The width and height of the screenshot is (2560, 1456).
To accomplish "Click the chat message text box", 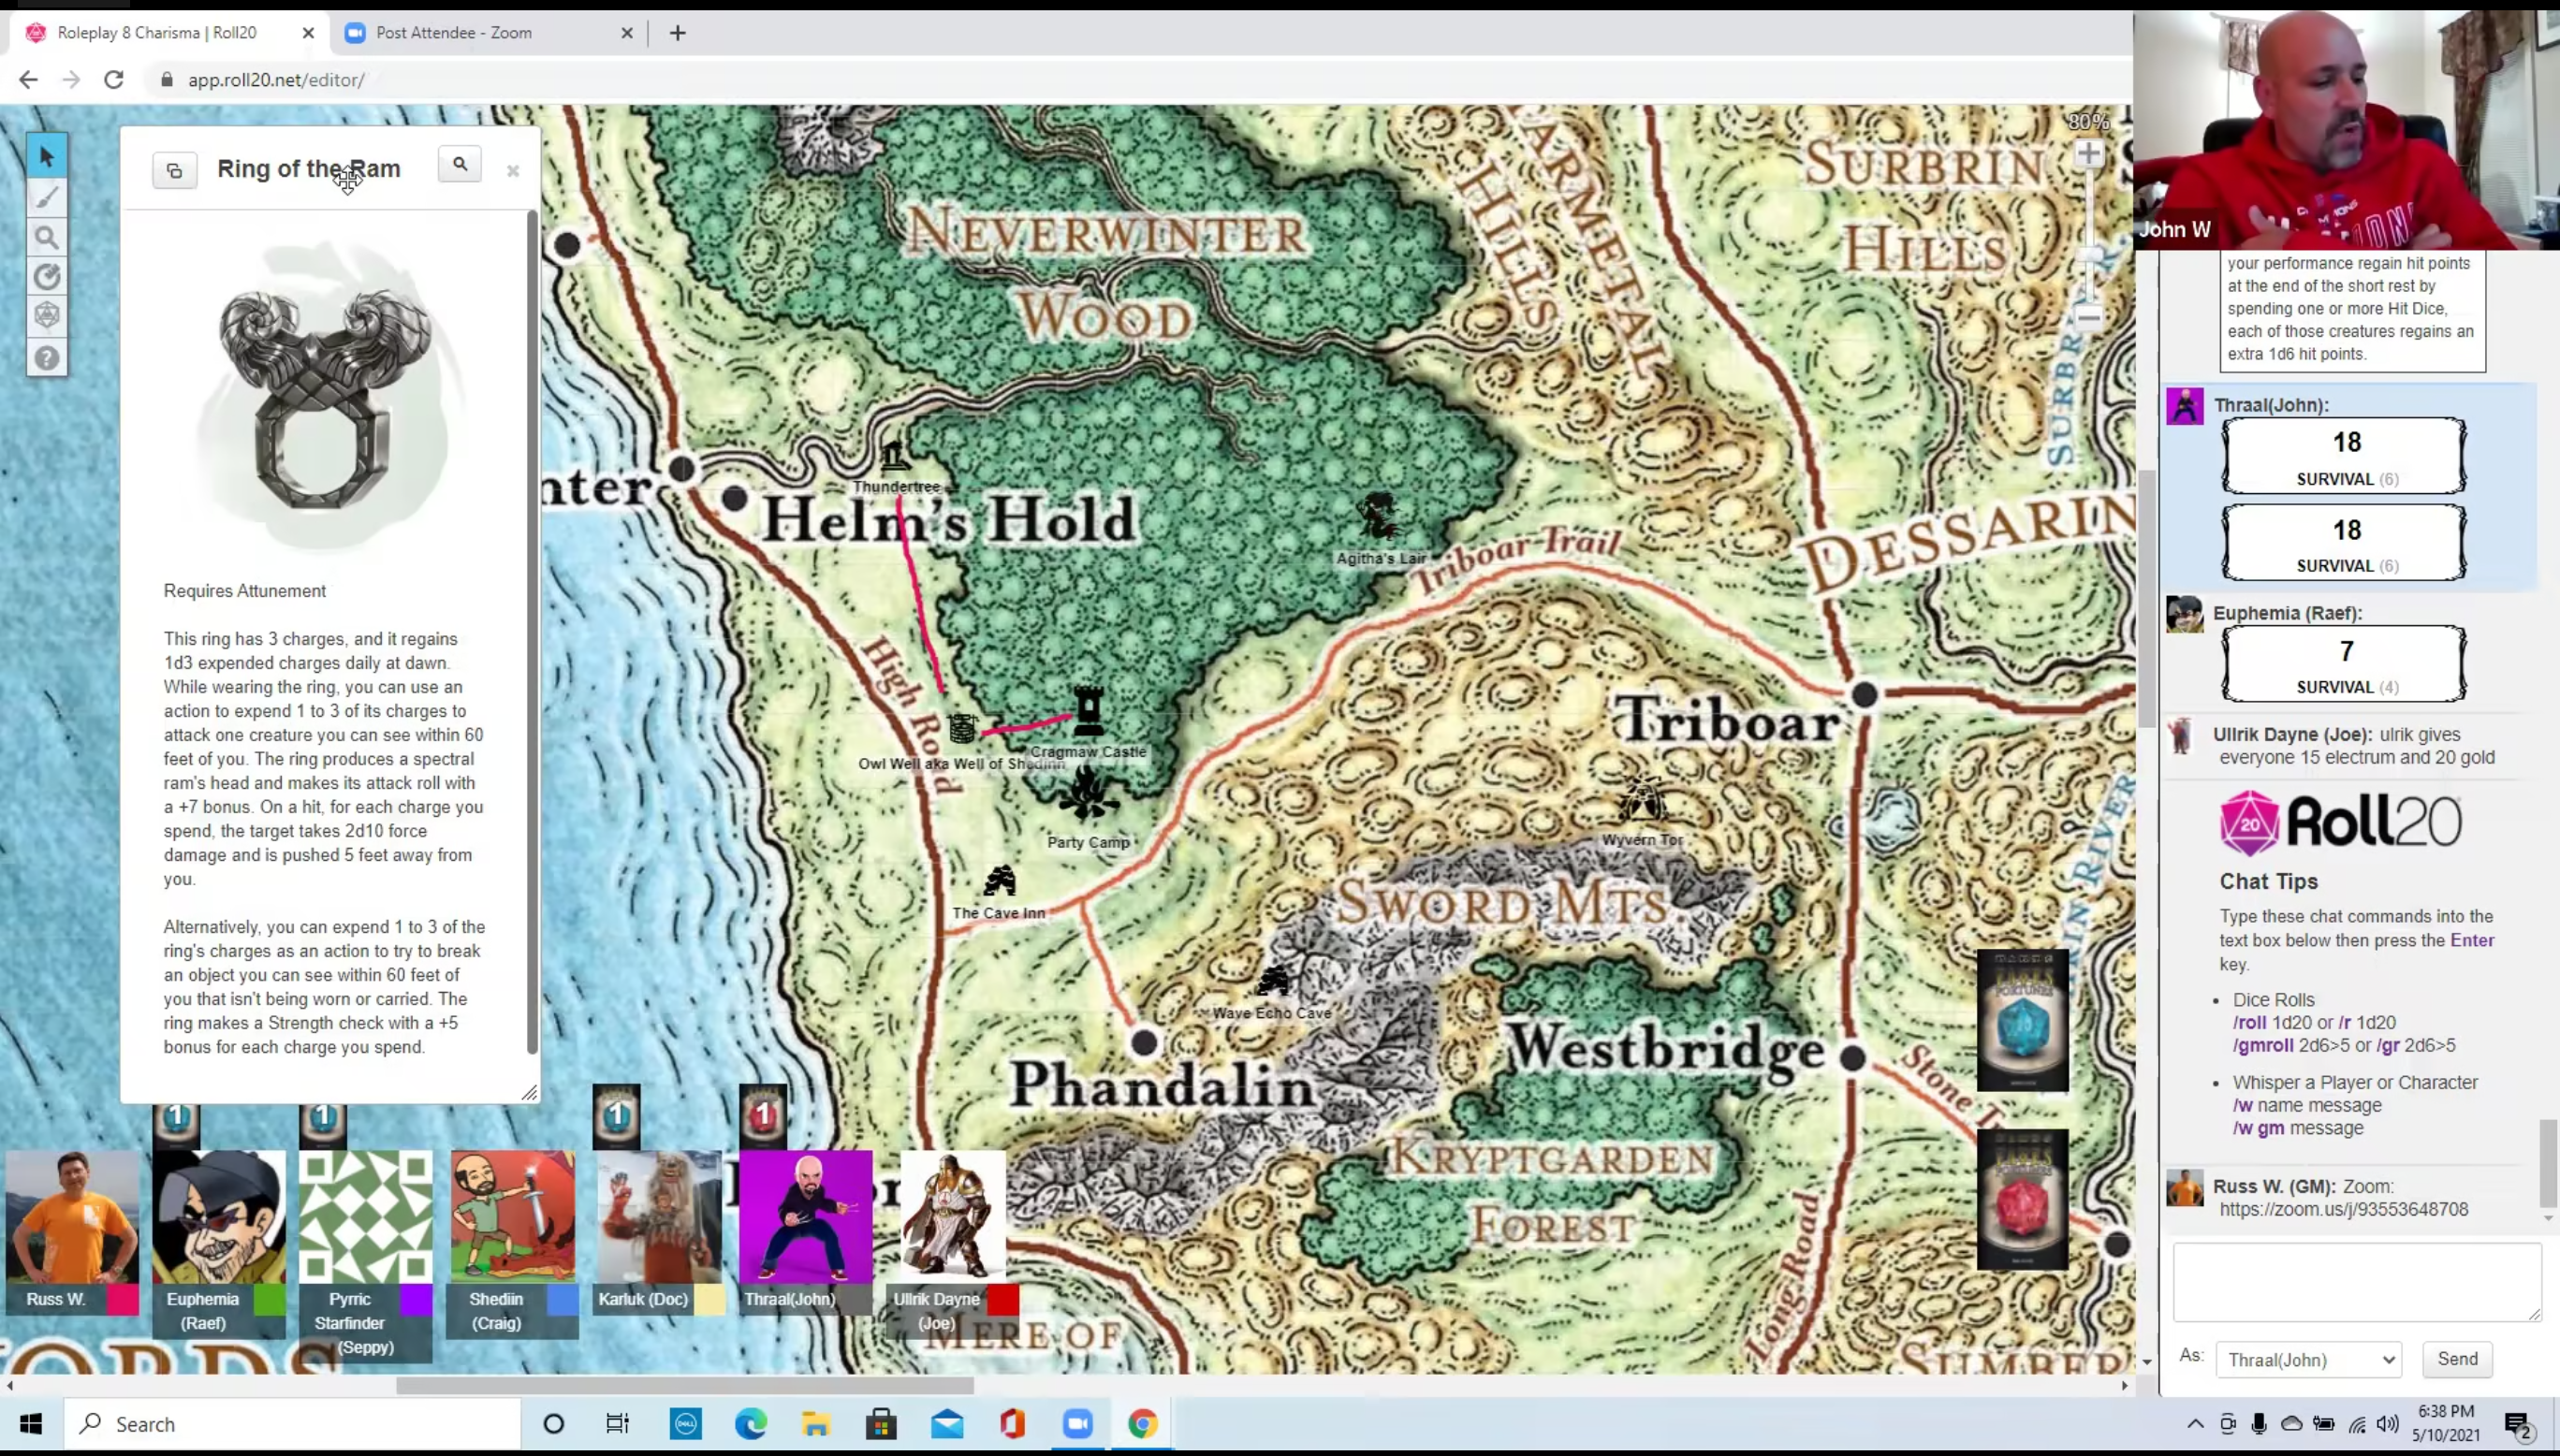I will pos(2357,1282).
